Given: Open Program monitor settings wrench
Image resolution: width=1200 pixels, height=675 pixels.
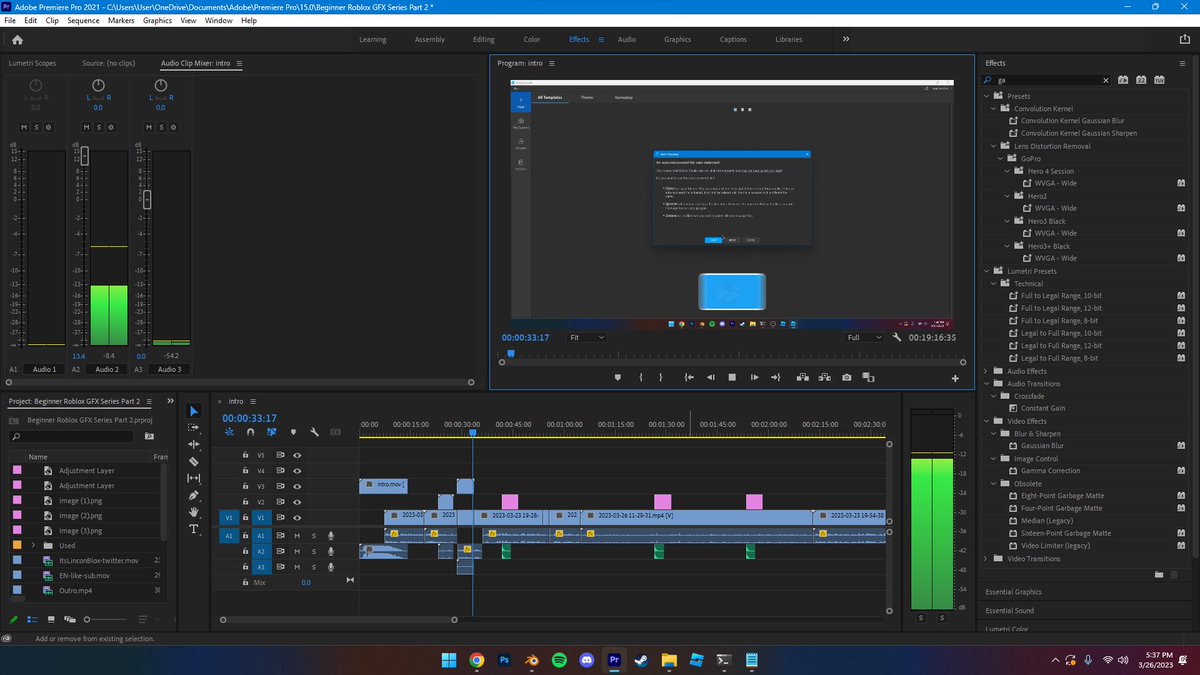Looking at the screenshot, I should (x=897, y=337).
